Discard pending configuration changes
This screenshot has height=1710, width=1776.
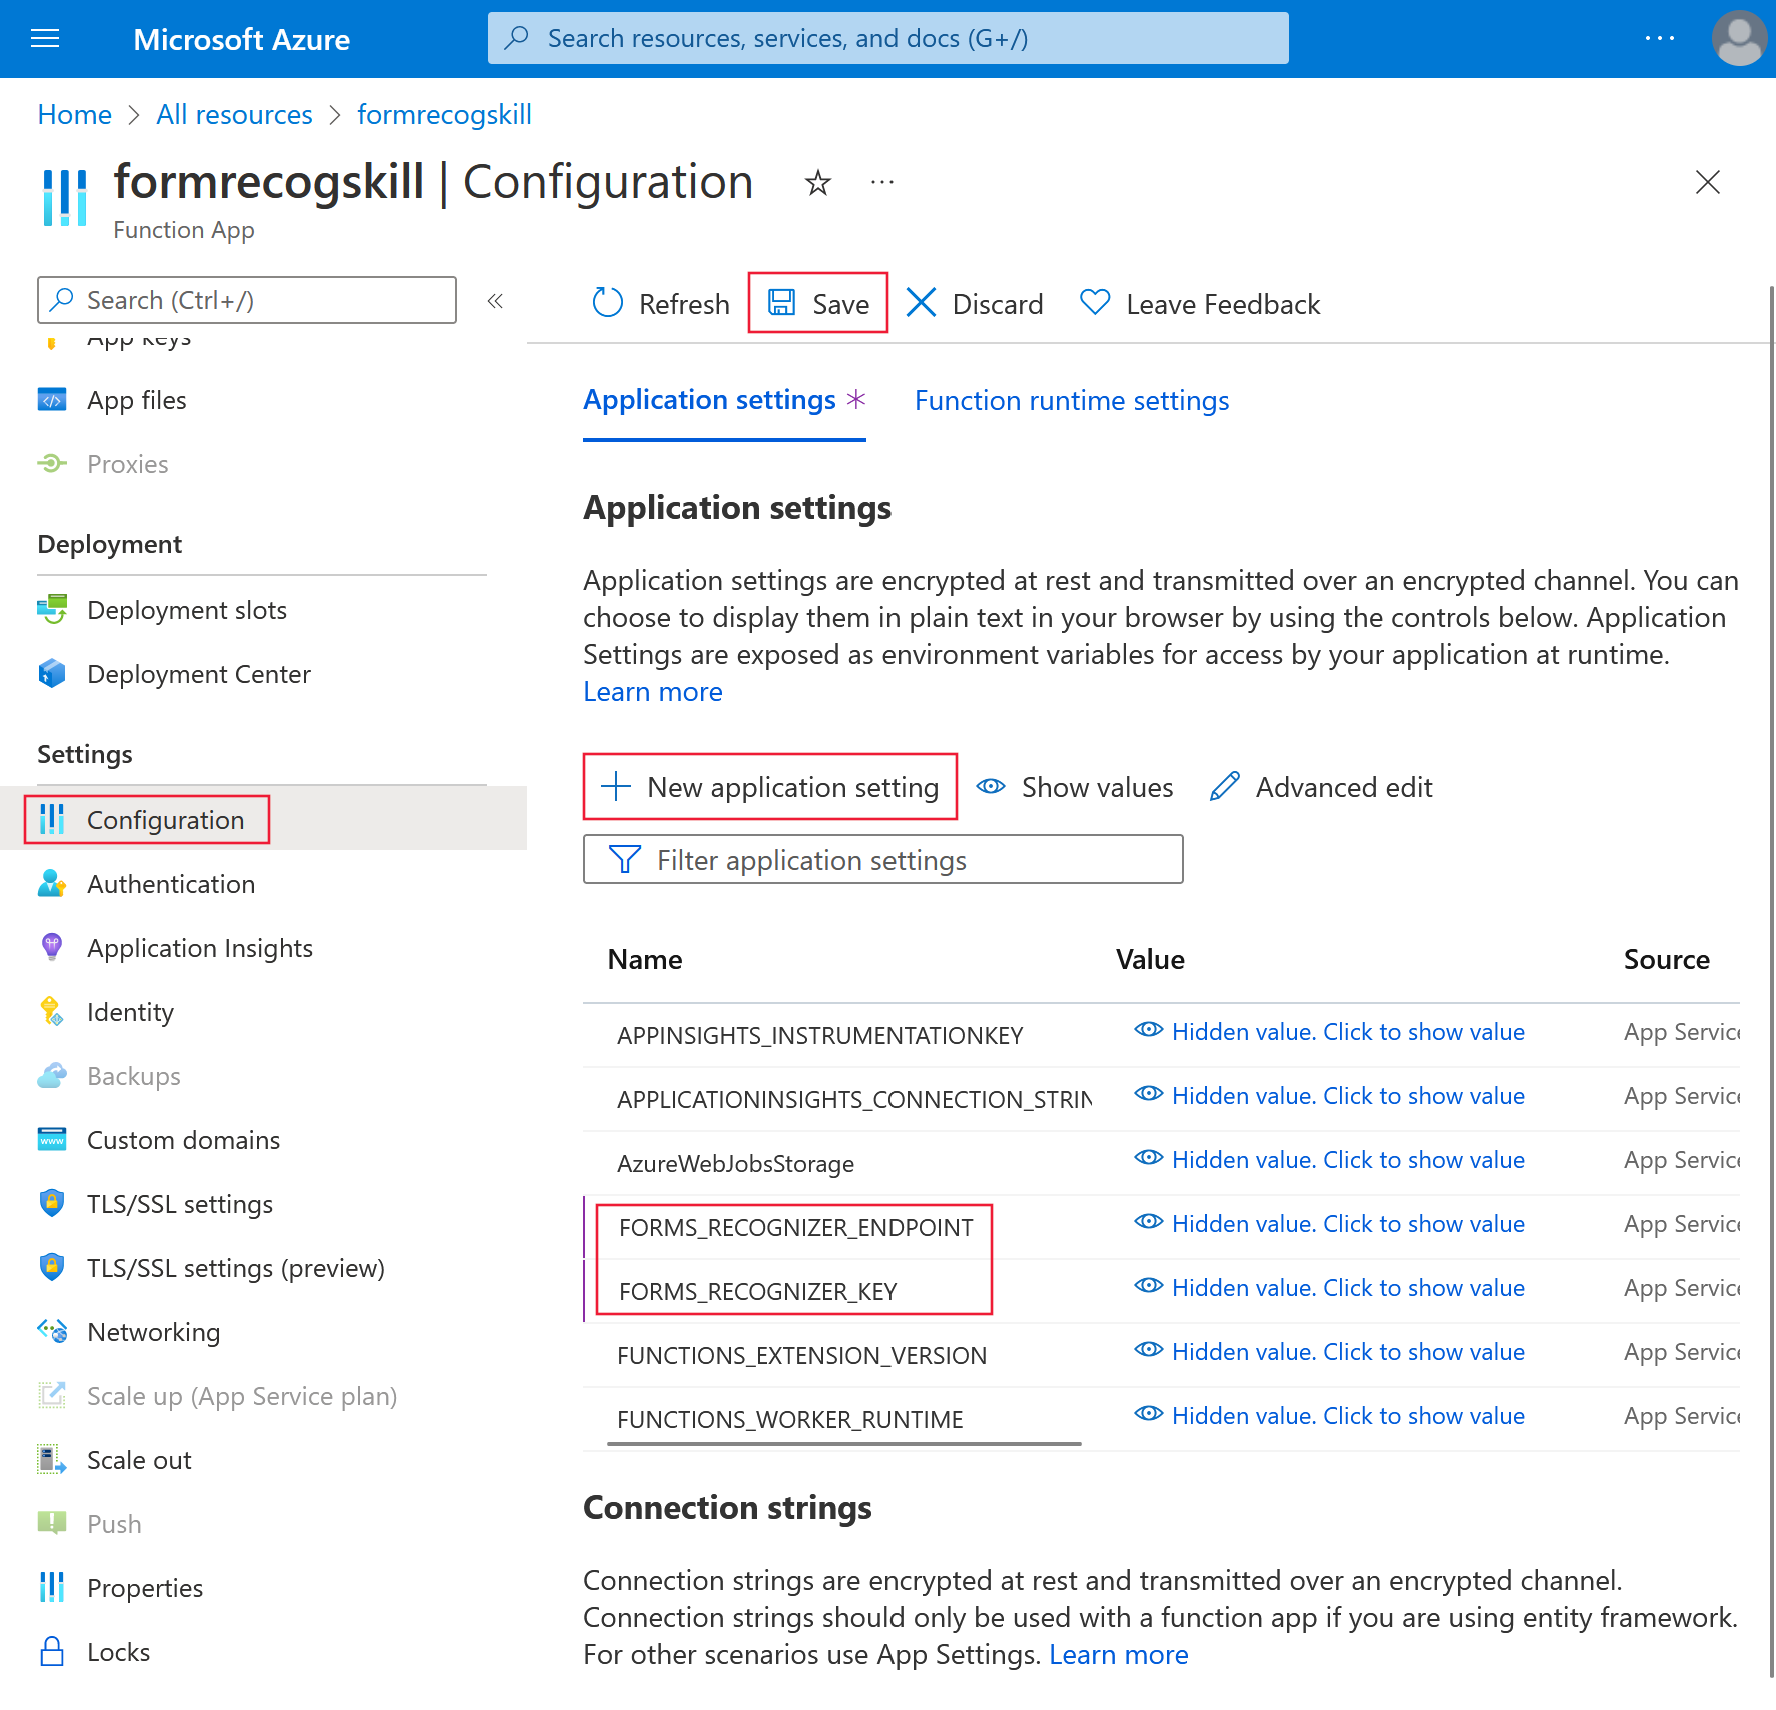[974, 303]
